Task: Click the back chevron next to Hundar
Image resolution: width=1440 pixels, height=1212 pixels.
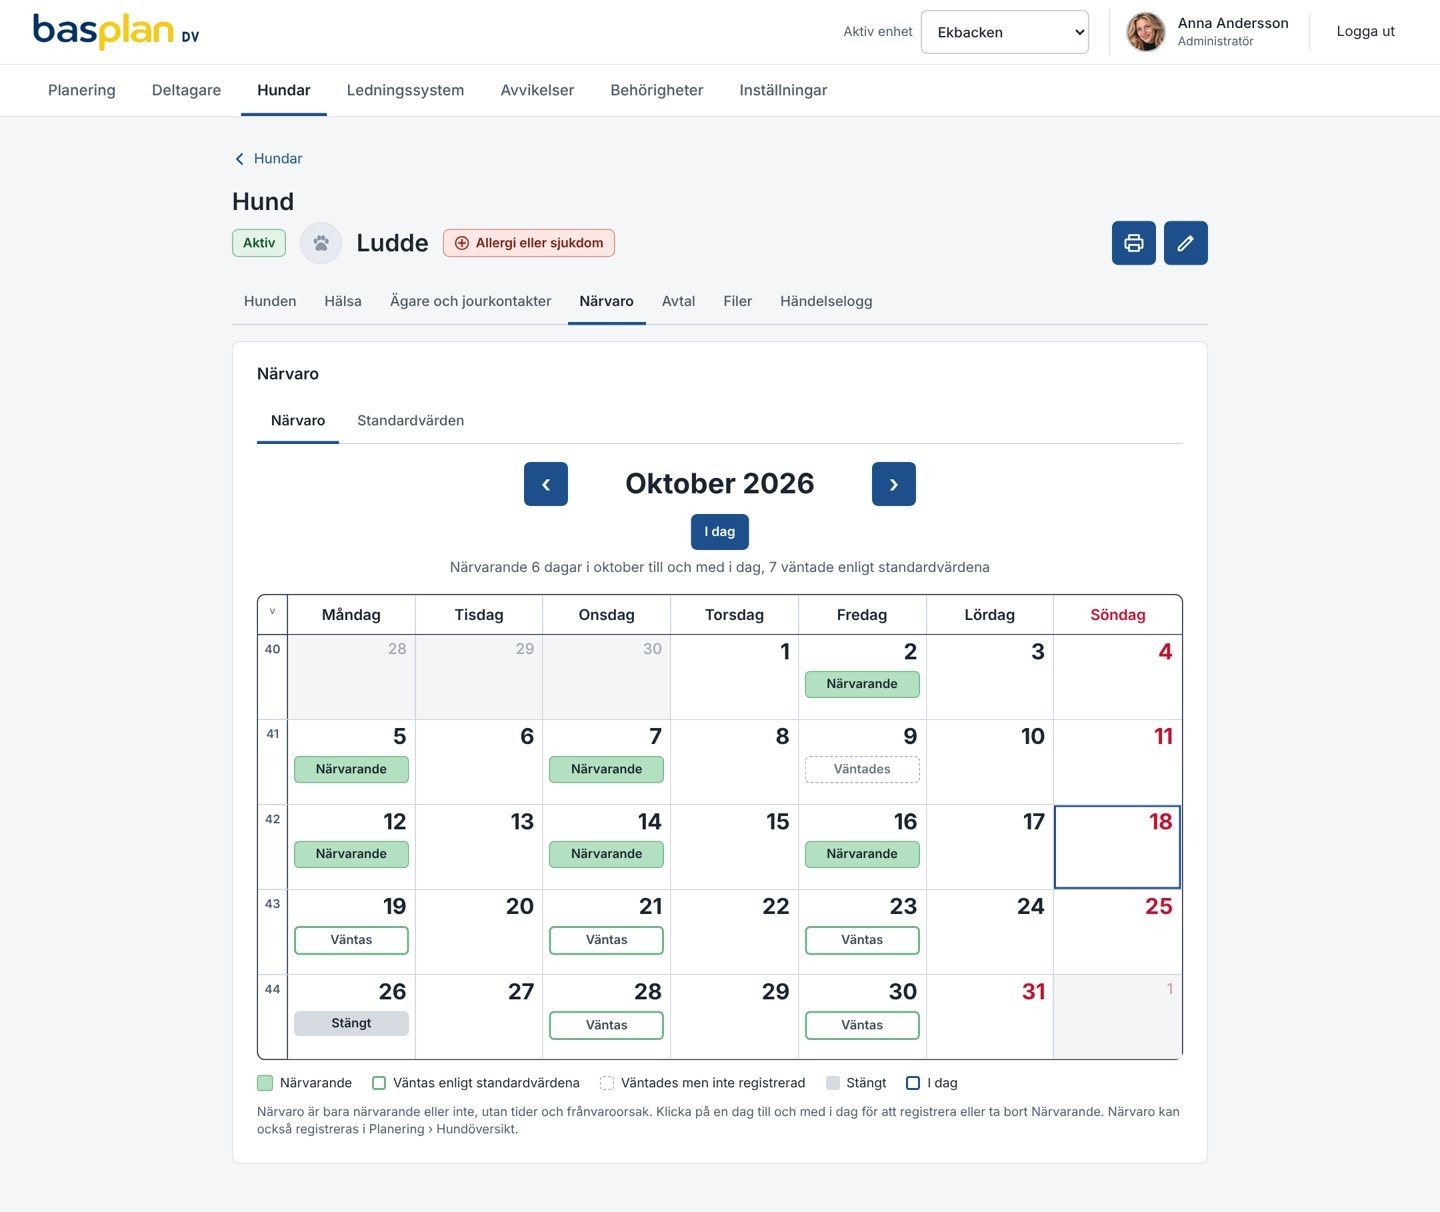Action: pos(239,159)
